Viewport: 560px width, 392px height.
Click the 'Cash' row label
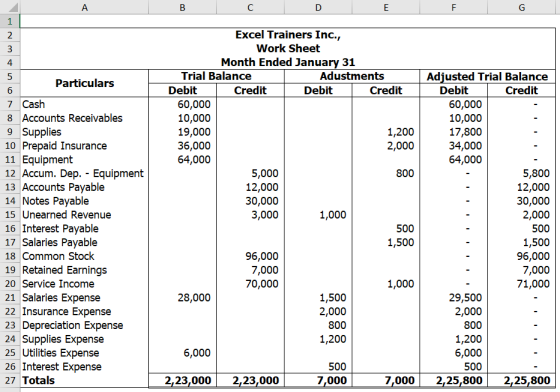point(84,104)
